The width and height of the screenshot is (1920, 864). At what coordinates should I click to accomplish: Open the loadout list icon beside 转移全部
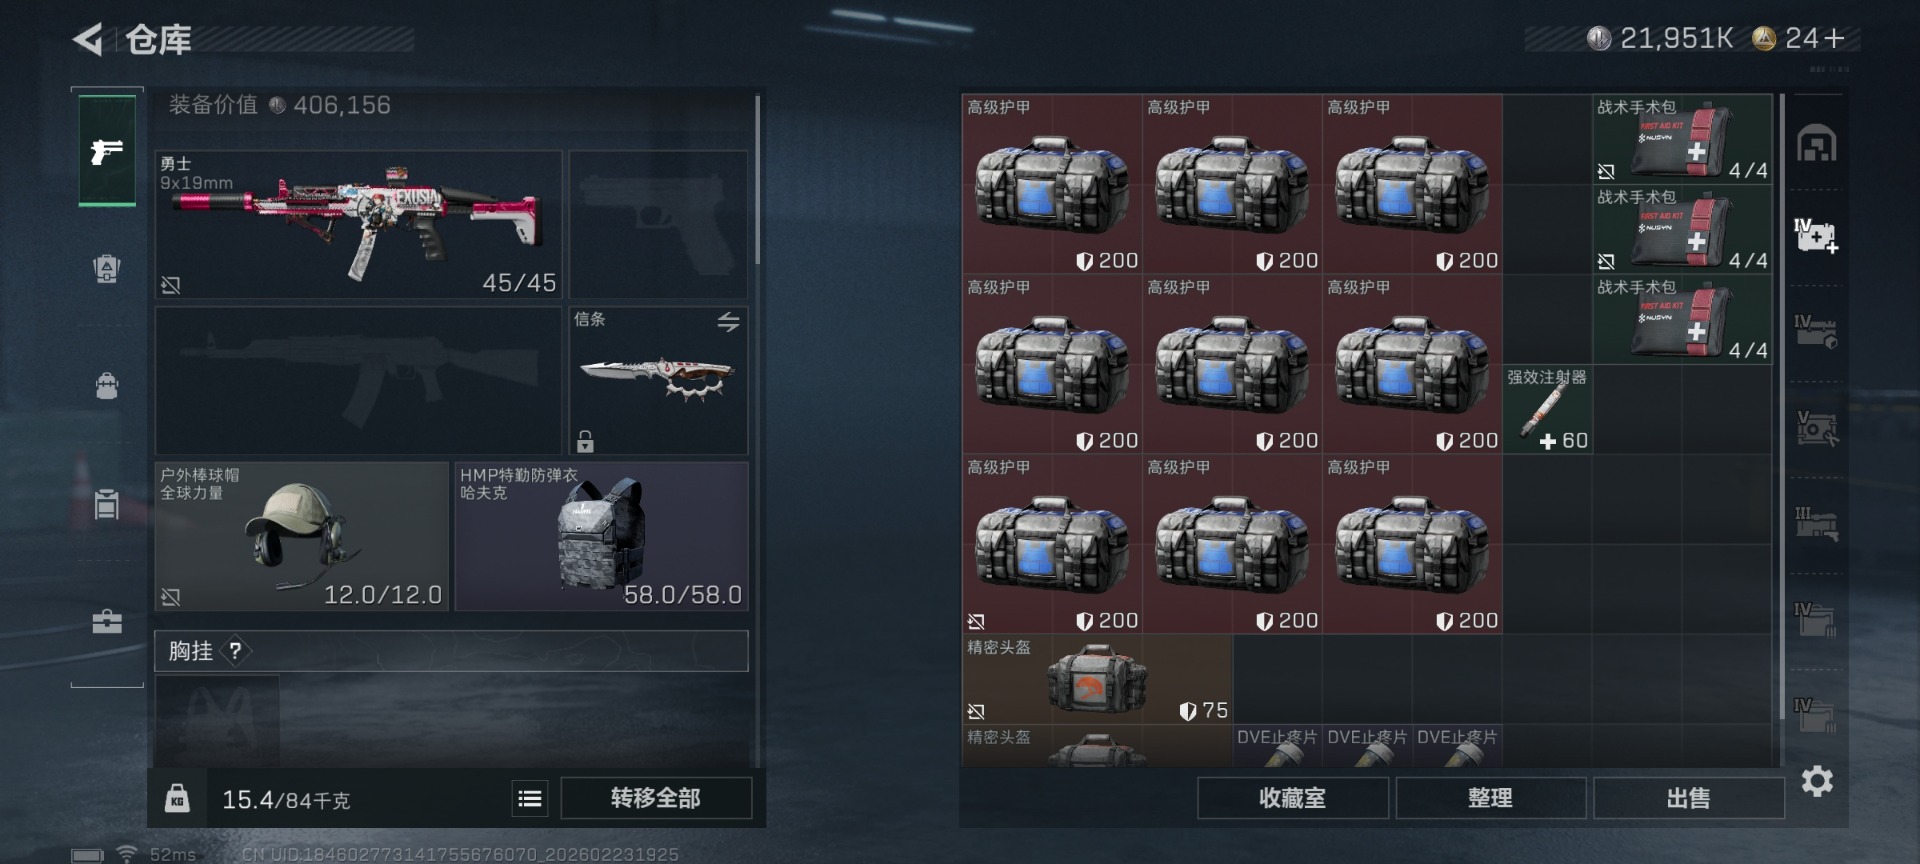530,798
